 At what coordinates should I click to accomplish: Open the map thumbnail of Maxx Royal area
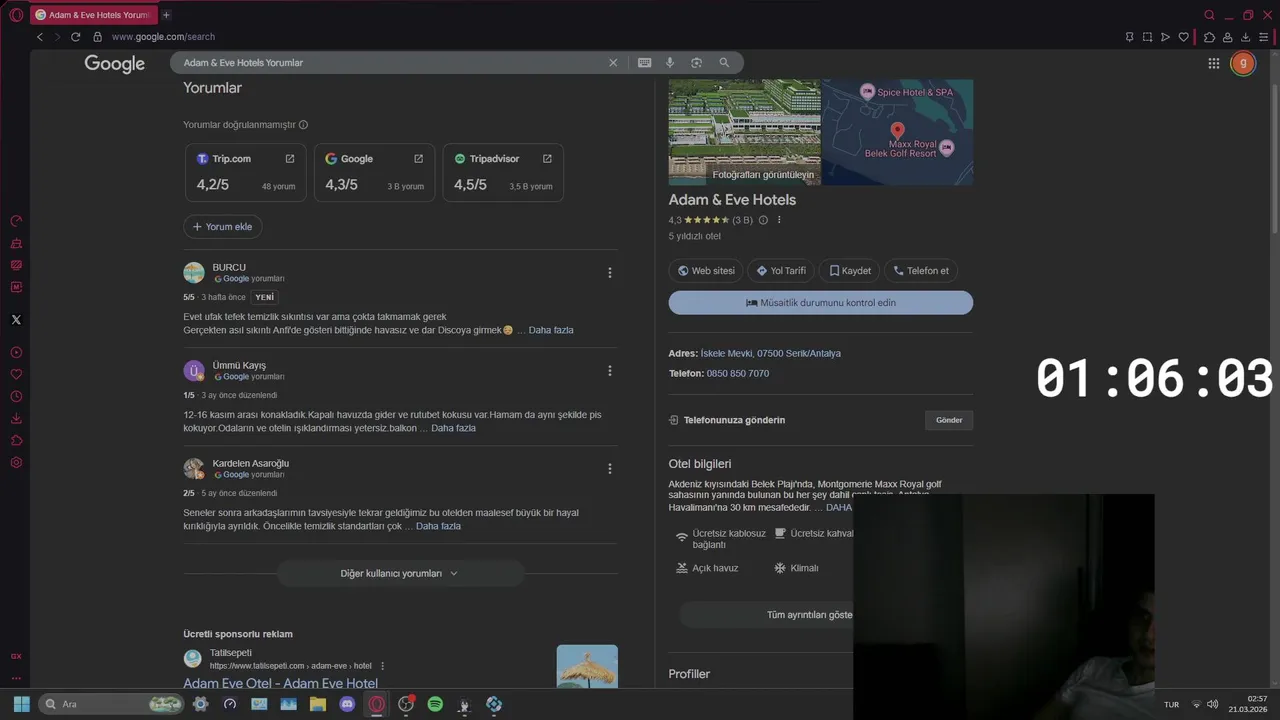click(x=897, y=132)
